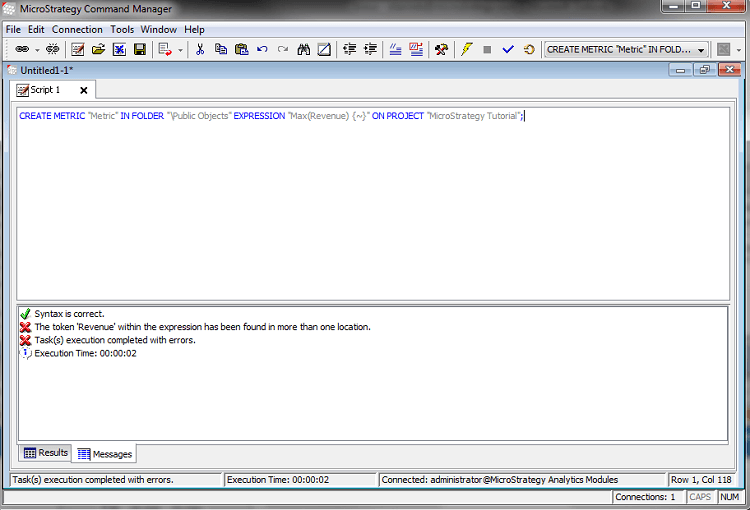Close the Script 1 tab with its X

pyautogui.click(x=84, y=90)
